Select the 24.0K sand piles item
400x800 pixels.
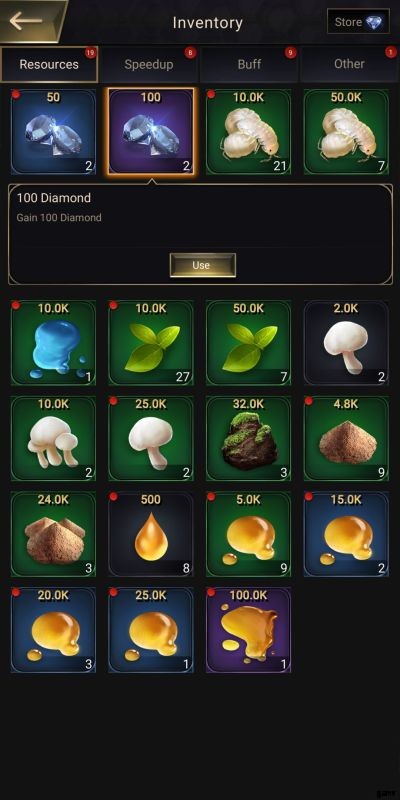click(53, 534)
